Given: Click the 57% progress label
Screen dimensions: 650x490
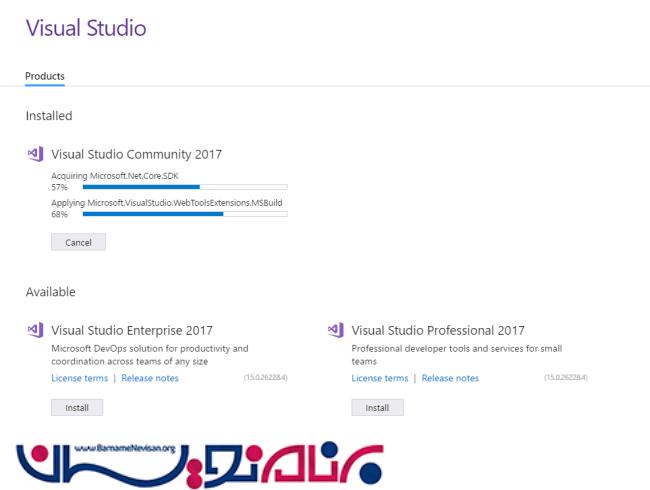Looking at the screenshot, I should (x=59, y=187).
